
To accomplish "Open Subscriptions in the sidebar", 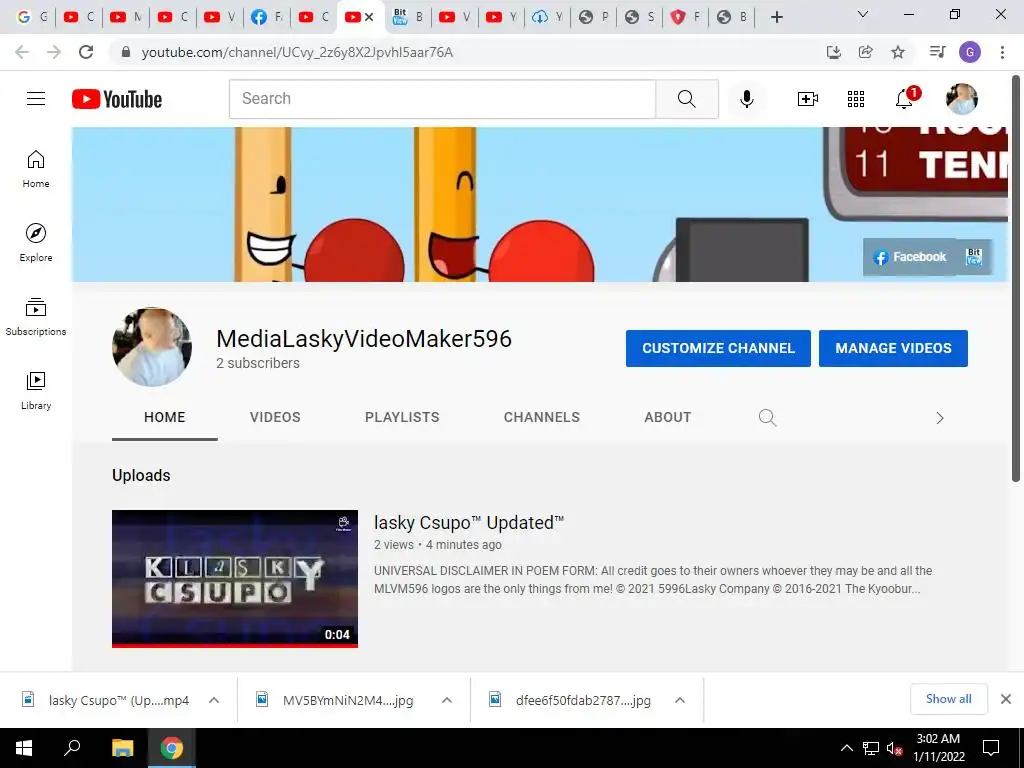I will click(x=36, y=317).
